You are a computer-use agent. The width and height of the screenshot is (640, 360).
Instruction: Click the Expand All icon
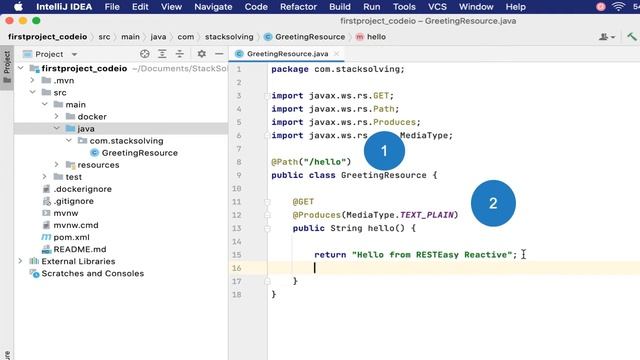click(162, 54)
